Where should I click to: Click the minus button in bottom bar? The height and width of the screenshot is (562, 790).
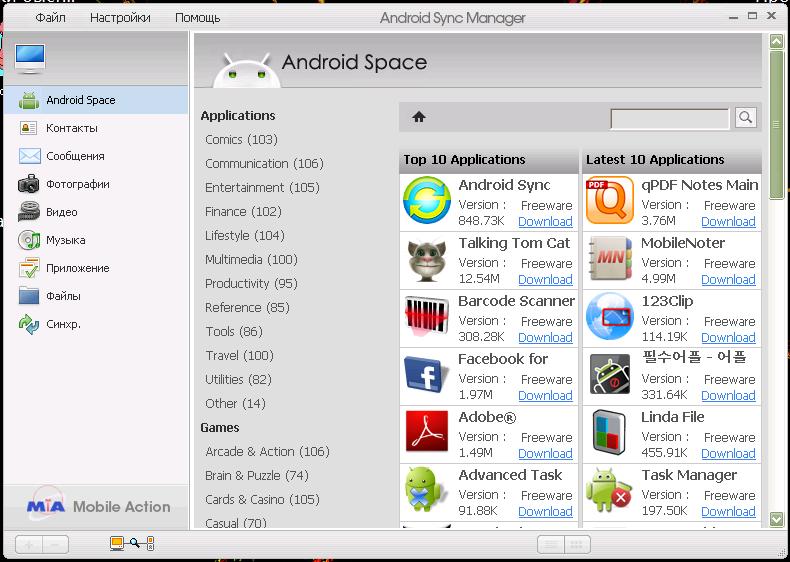pyautogui.click(x=55, y=544)
